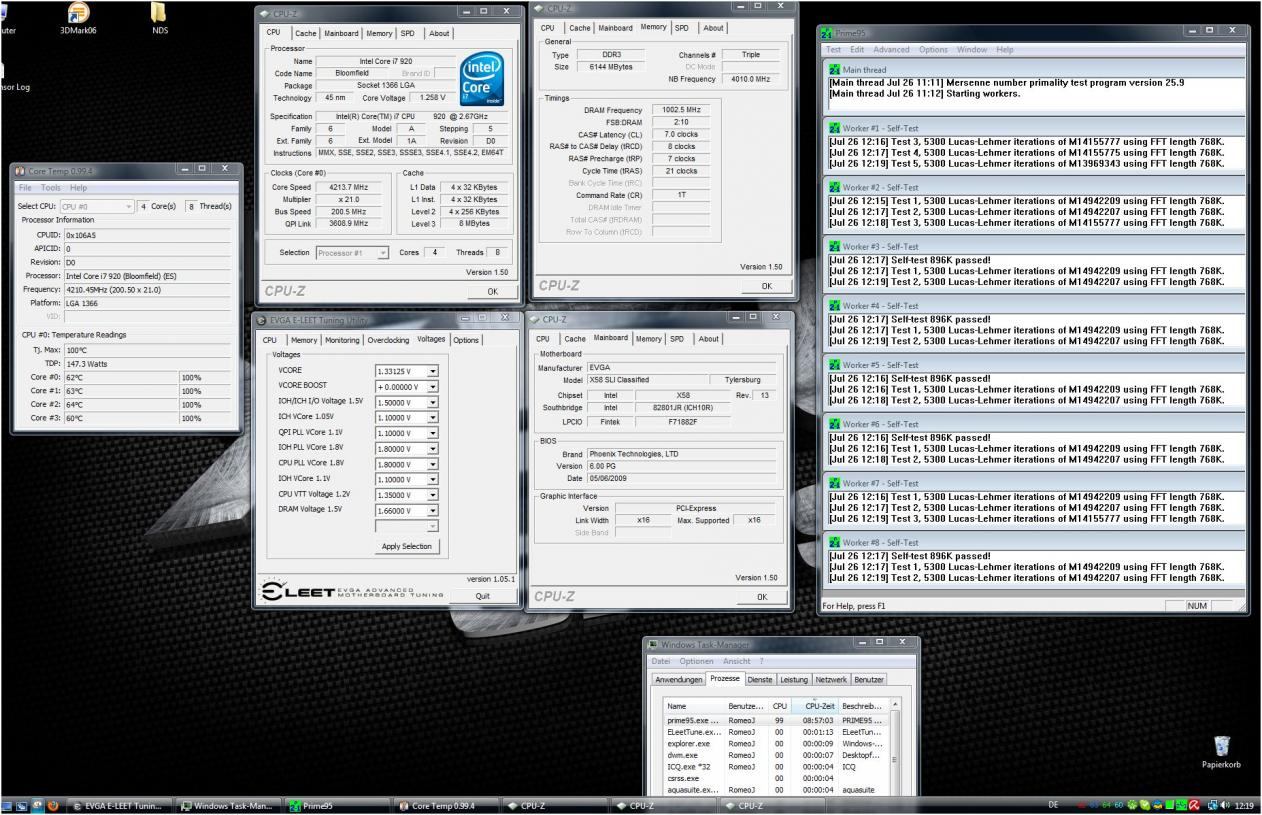Click the Worker #7 window icon
1262x815 pixels.
834,483
